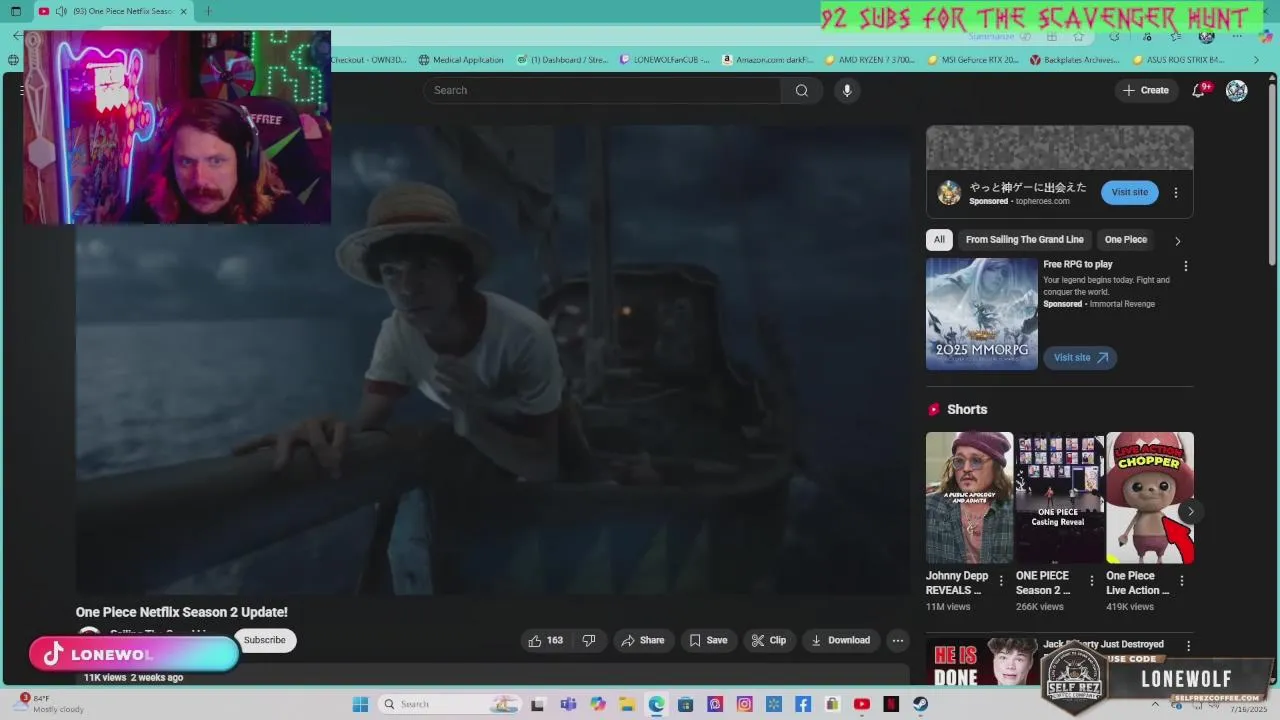1280x720 pixels.
Task: Clip the video with the scissors button
Action: (769, 640)
